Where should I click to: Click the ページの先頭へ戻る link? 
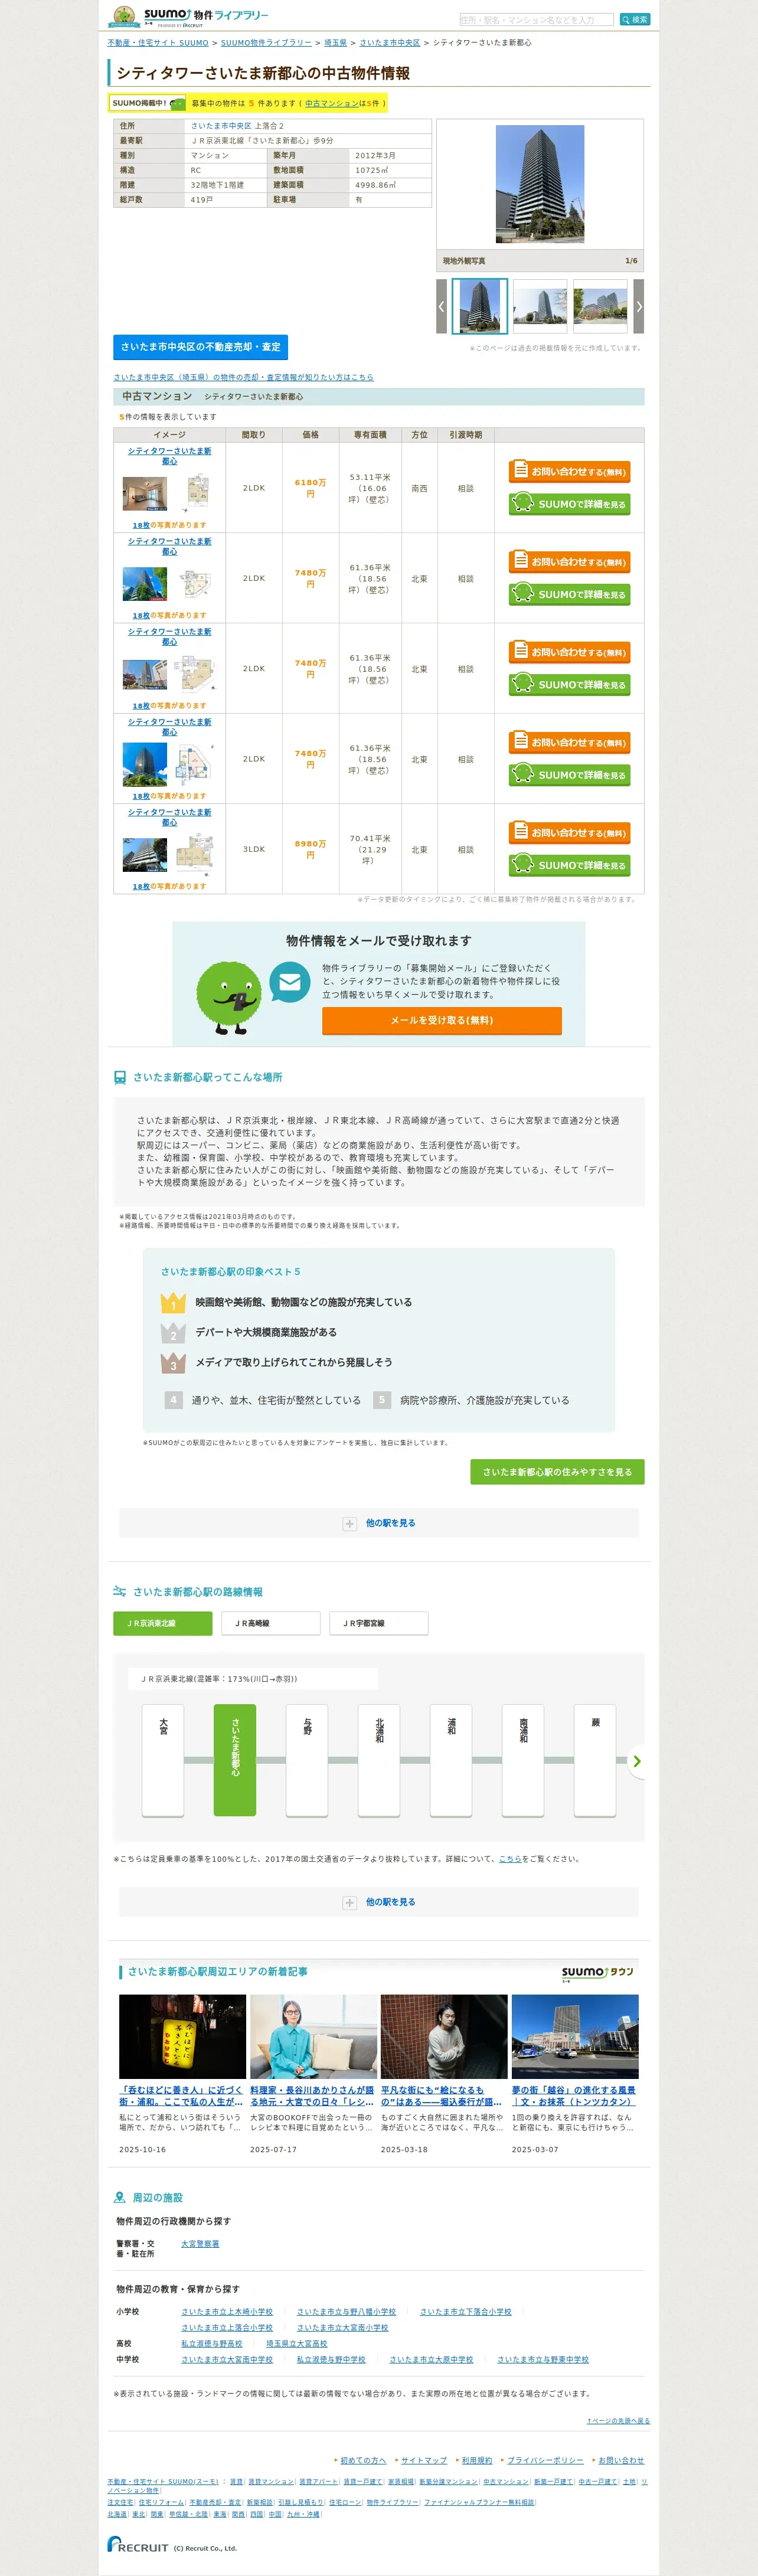618,2420
